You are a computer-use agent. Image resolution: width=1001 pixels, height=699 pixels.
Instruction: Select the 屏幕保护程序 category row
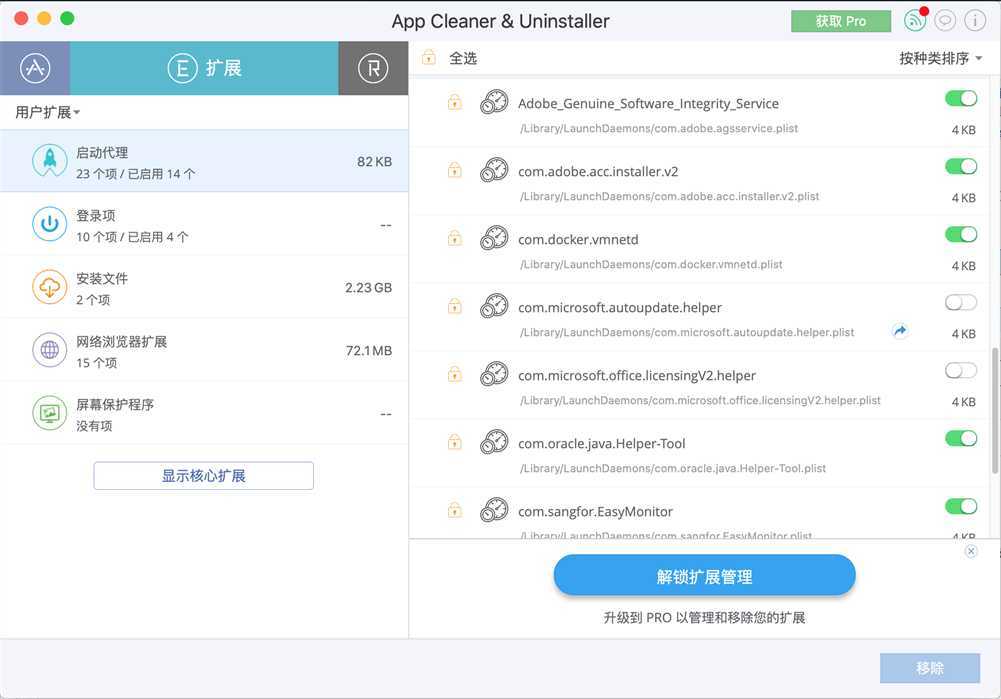pos(204,414)
